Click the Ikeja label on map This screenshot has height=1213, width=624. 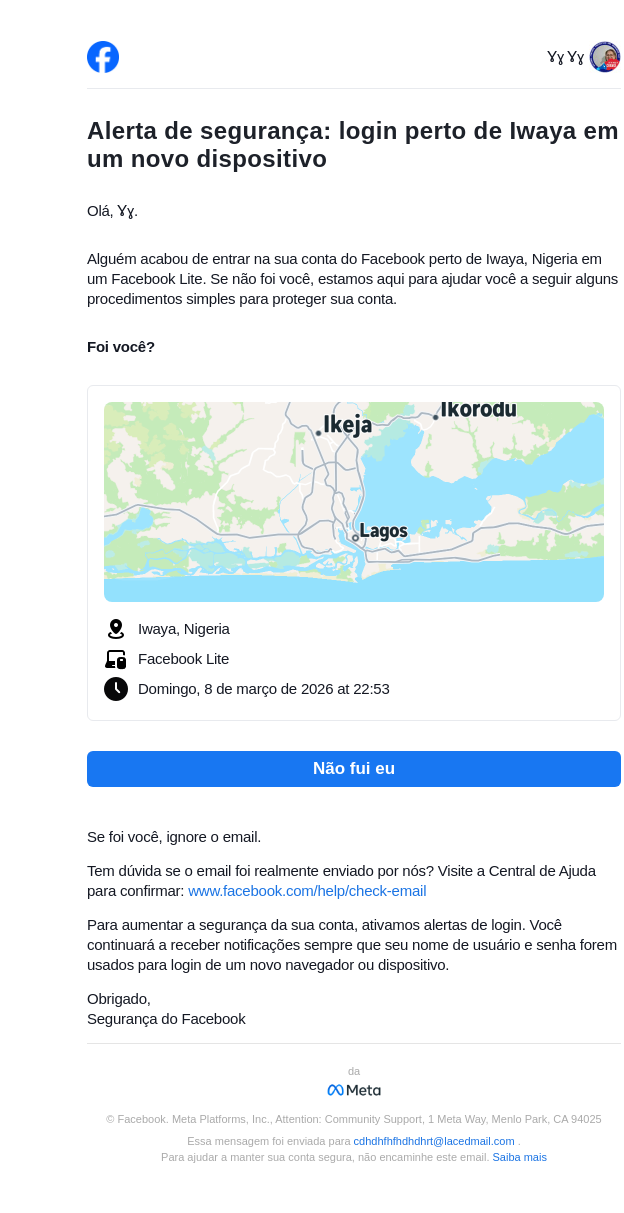(x=347, y=425)
